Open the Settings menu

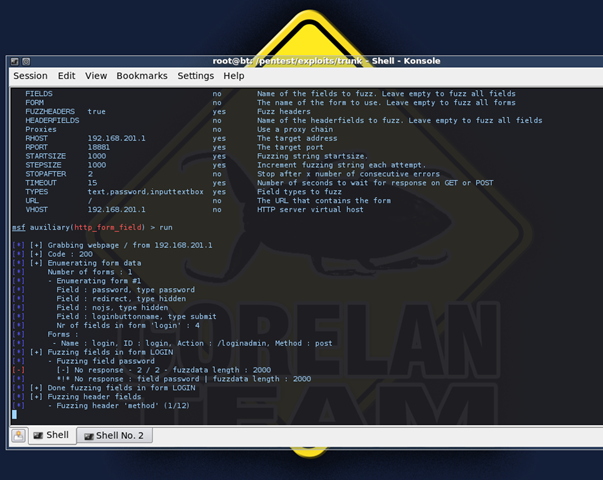pos(195,76)
